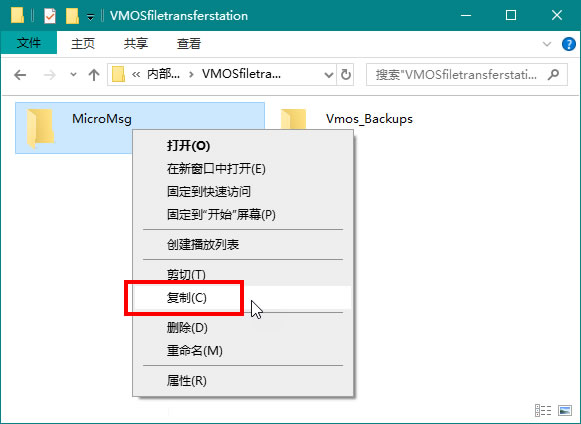581x424 pixels.
Task: Switch to details view layout icon
Action: tap(543, 411)
